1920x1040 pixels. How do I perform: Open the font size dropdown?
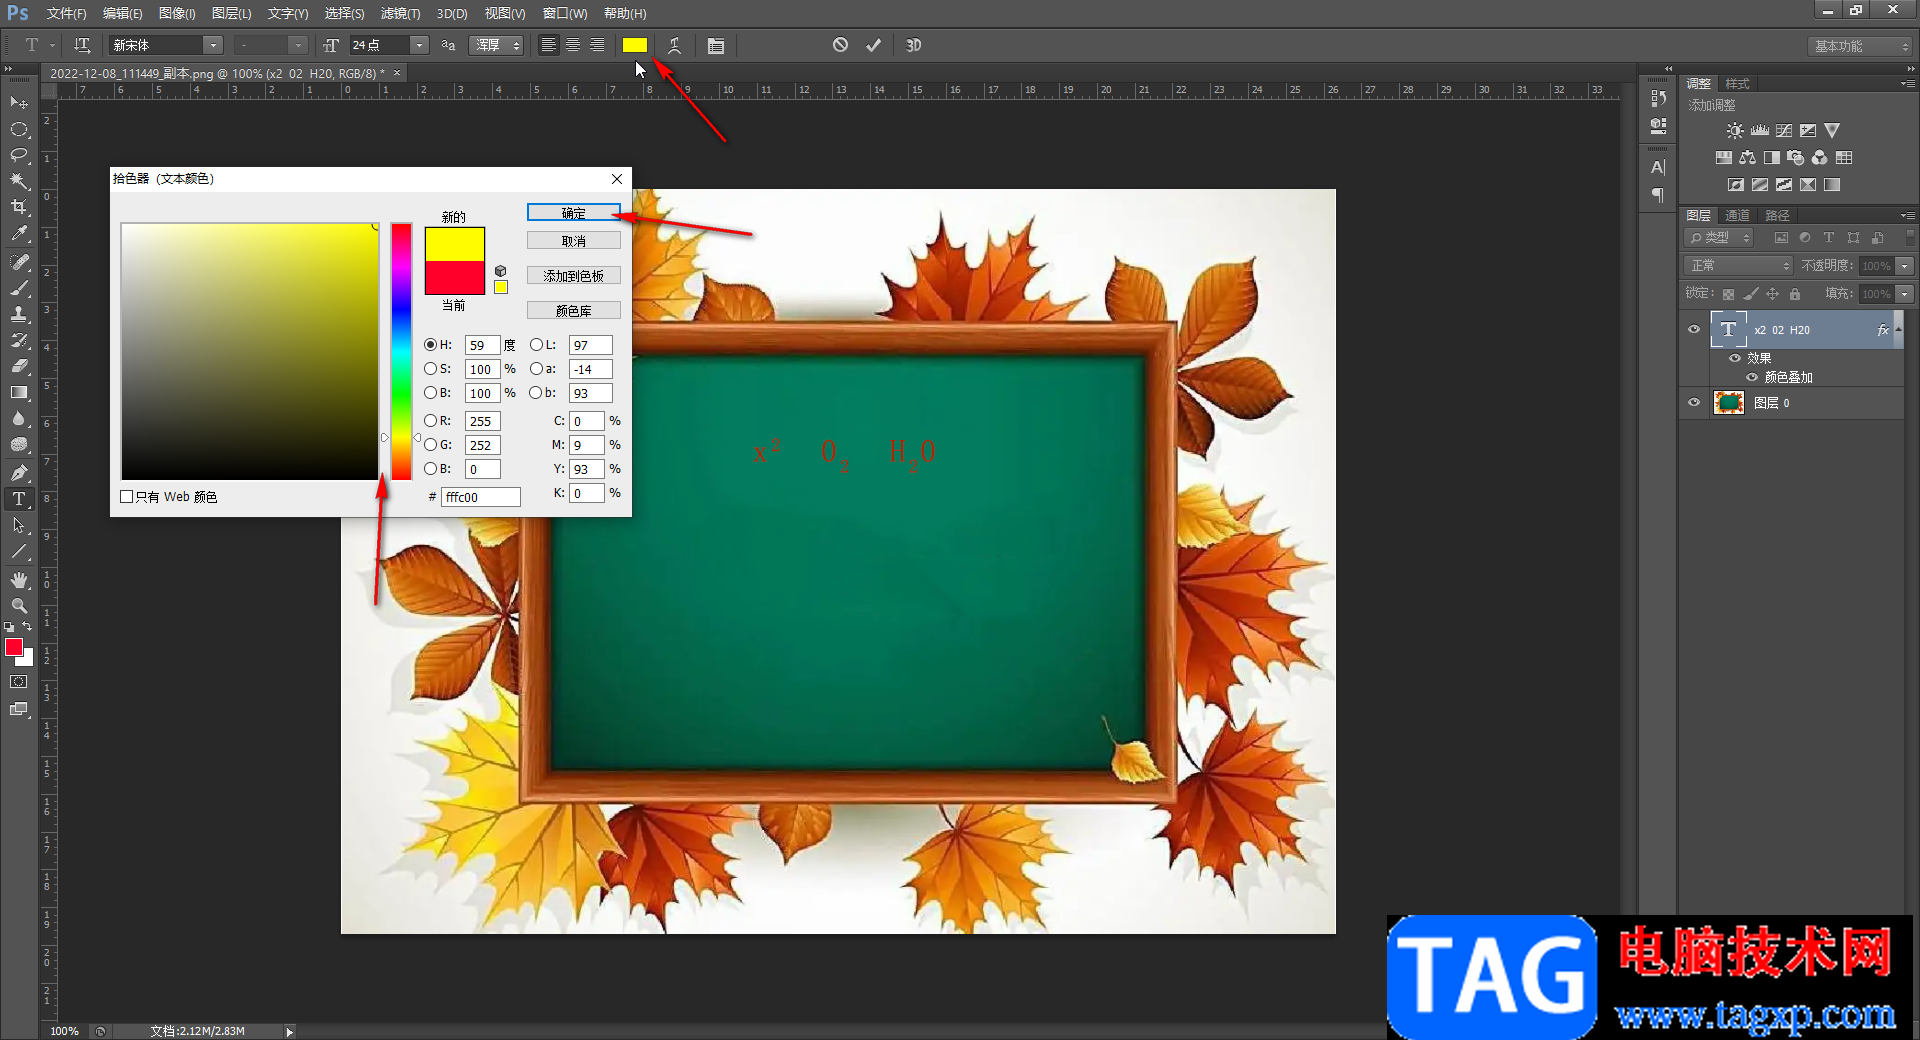pyautogui.click(x=420, y=45)
